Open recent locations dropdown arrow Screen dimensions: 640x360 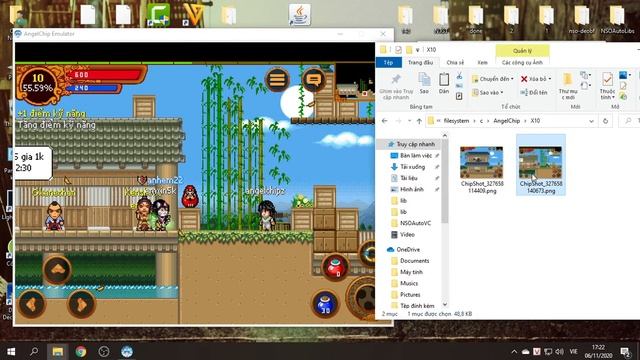tap(409, 121)
